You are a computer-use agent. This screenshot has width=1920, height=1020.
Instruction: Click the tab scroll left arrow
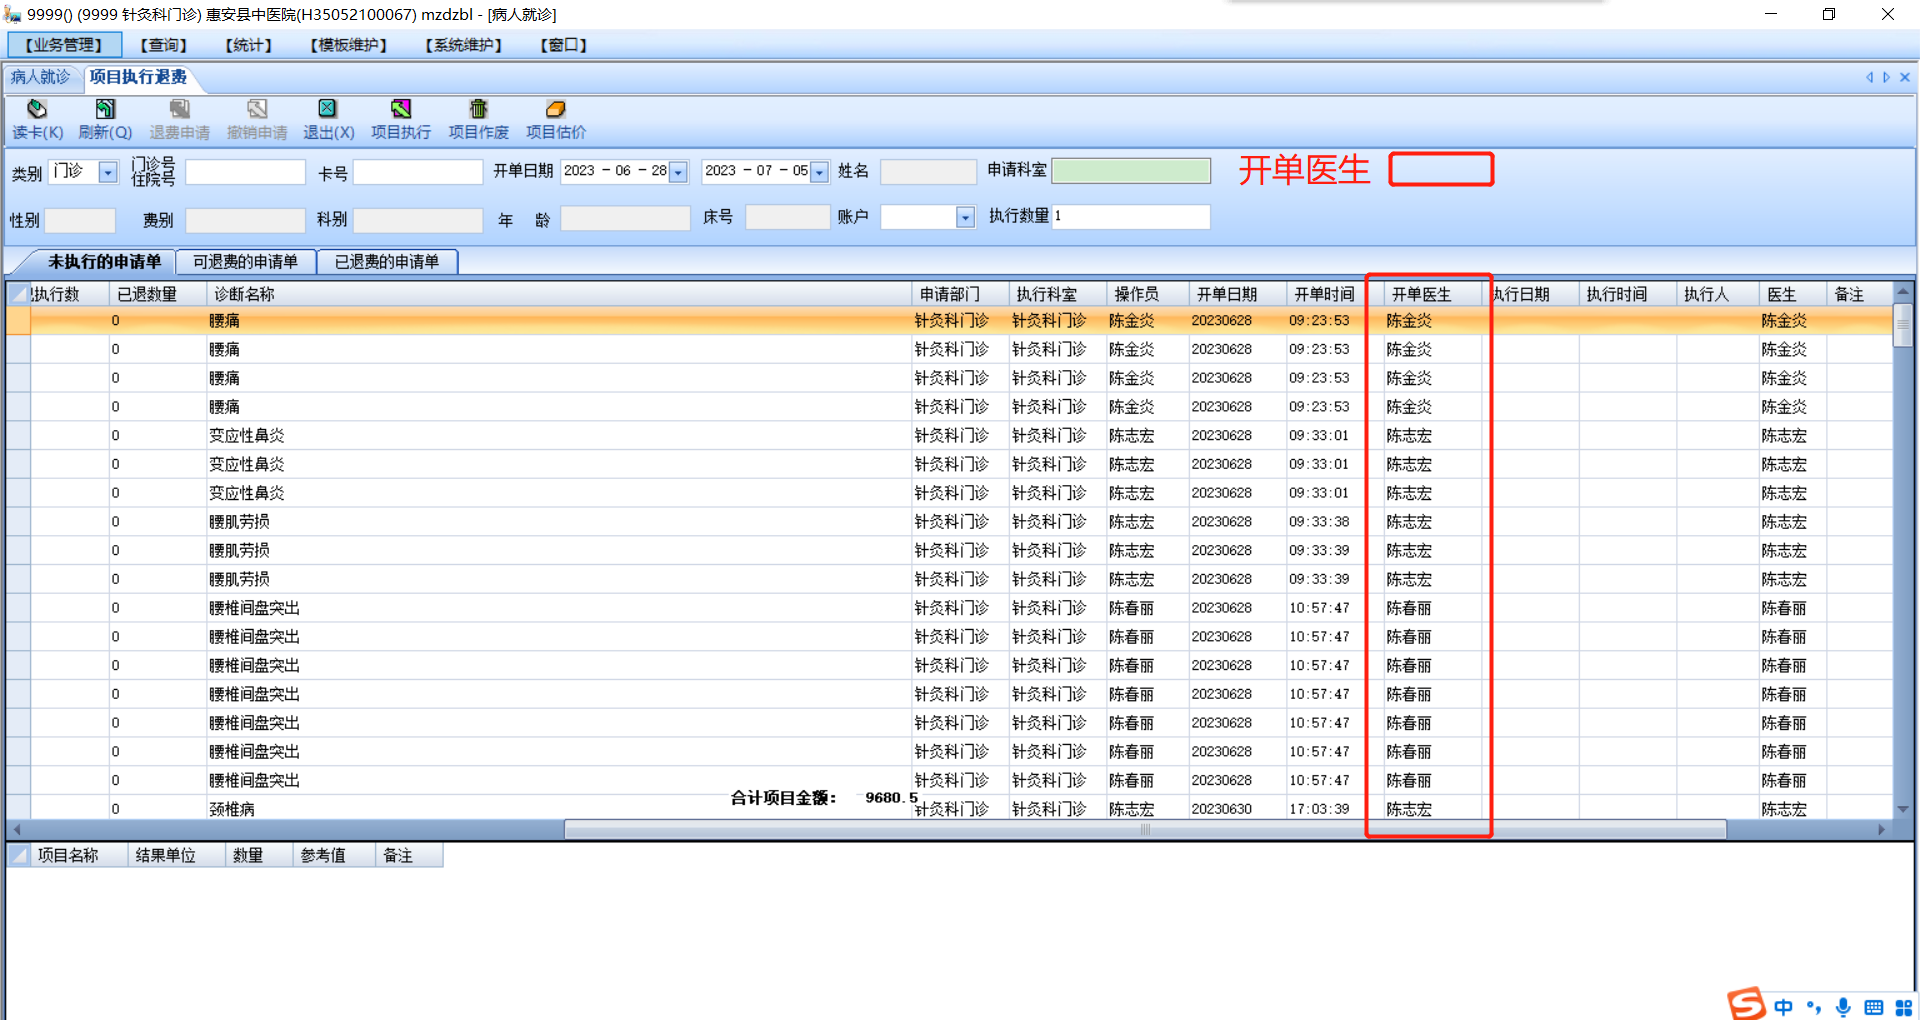[1869, 77]
